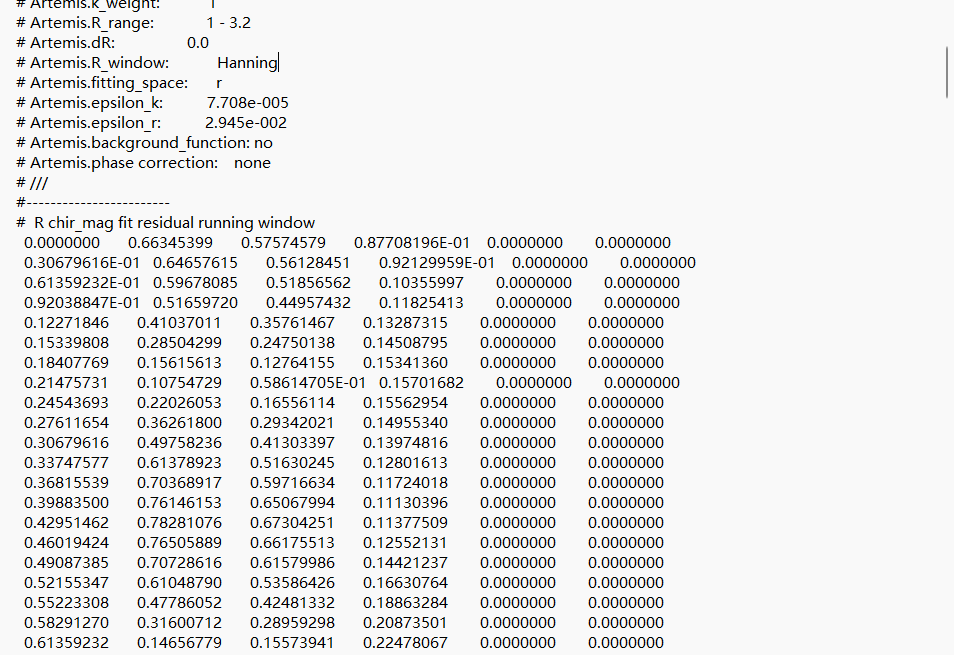
Task: Click the Artemis.background_function line
Action: (x=144, y=142)
